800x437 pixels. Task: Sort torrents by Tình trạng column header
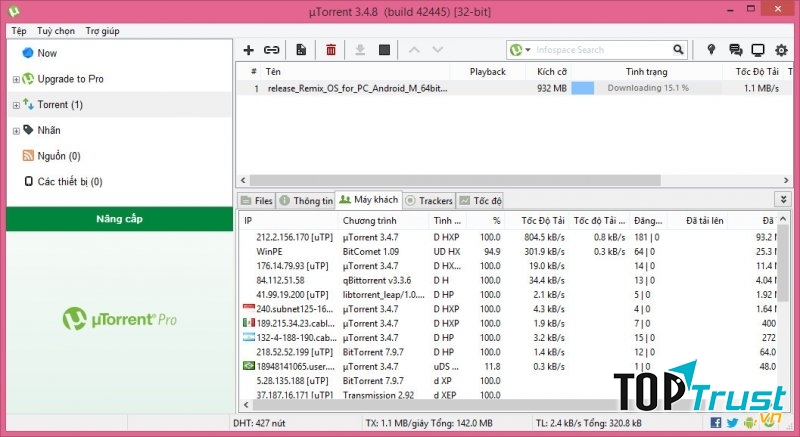click(646, 72)
